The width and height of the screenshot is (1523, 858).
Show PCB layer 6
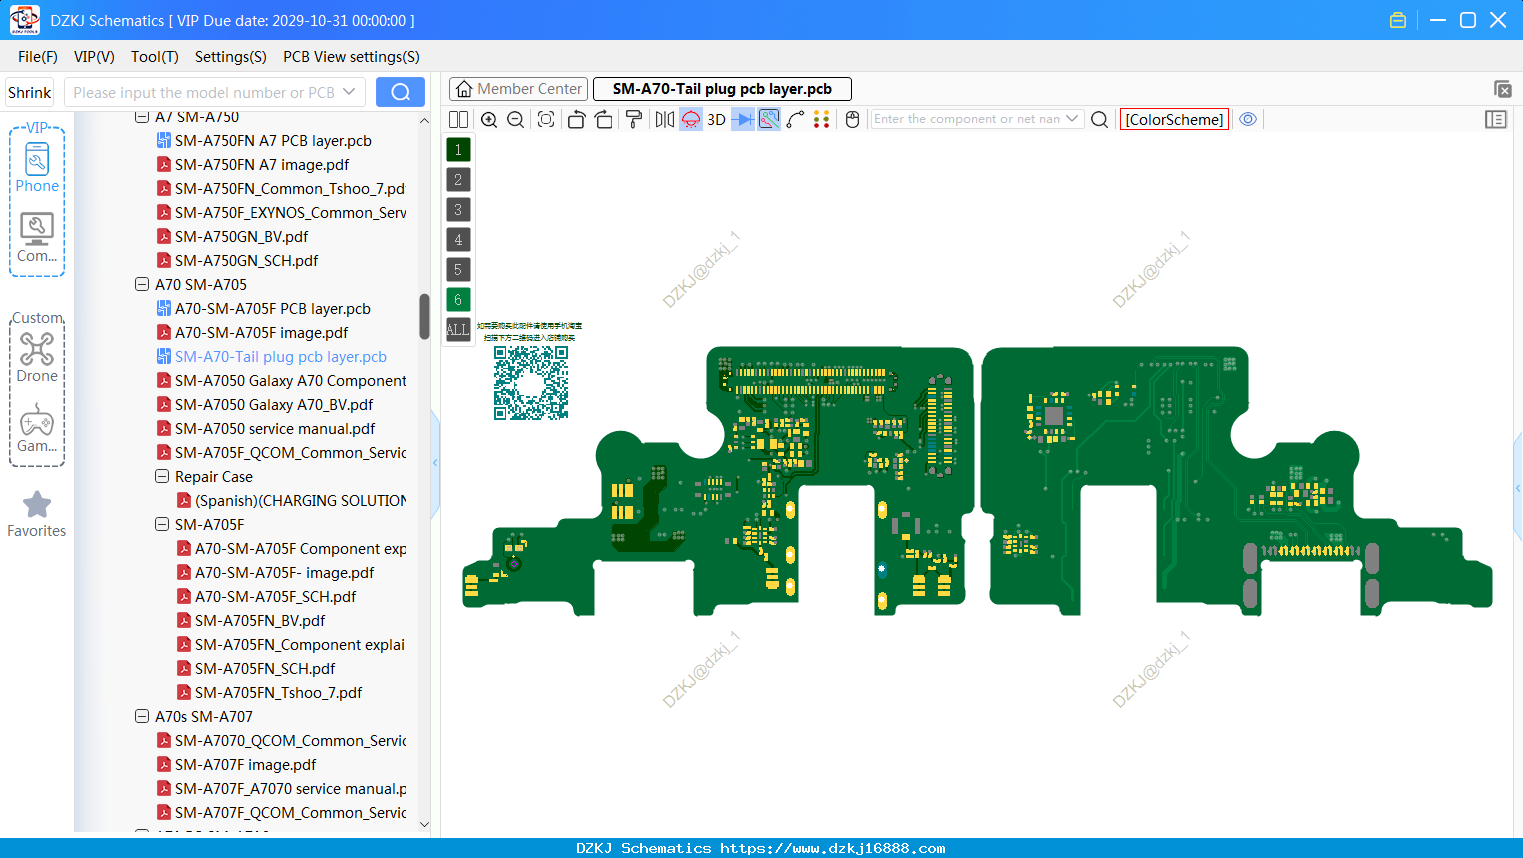coord(458,300)
